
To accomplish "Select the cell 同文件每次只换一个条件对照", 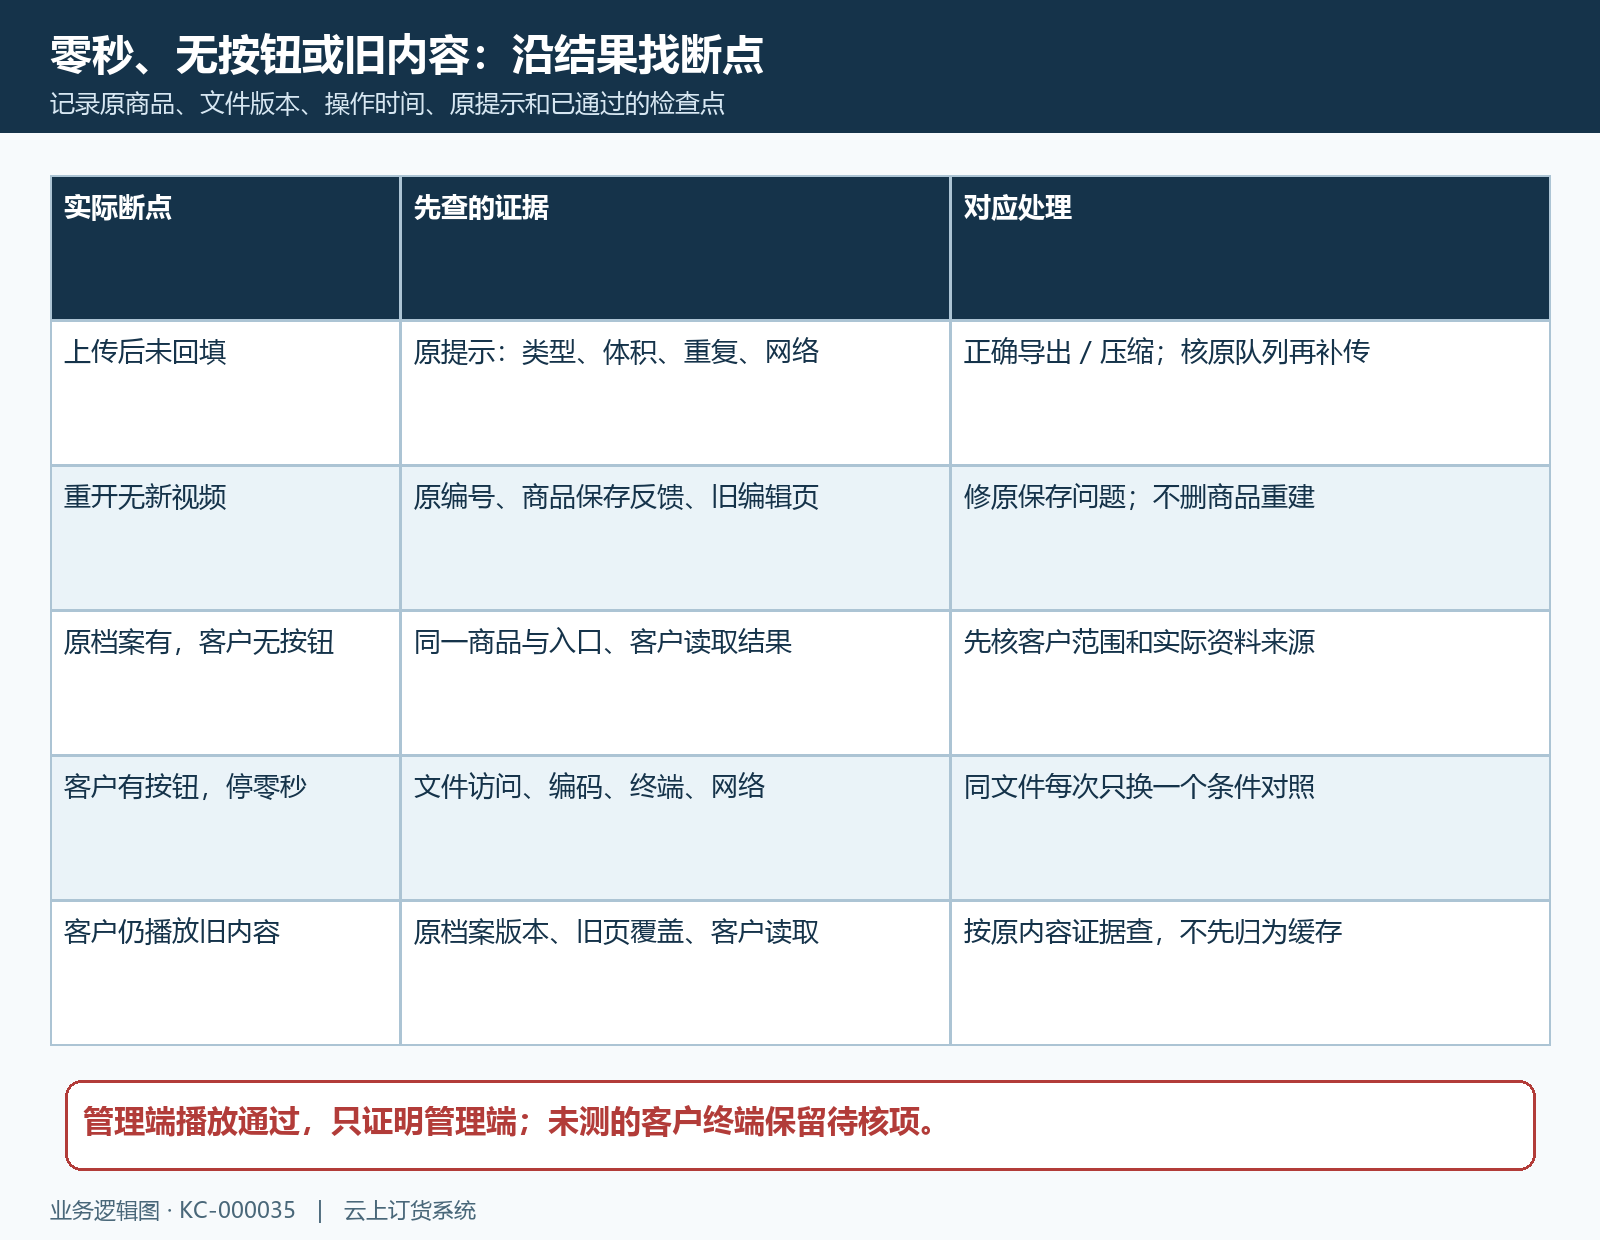I will pyautogui.click(x=1250, y=828).
